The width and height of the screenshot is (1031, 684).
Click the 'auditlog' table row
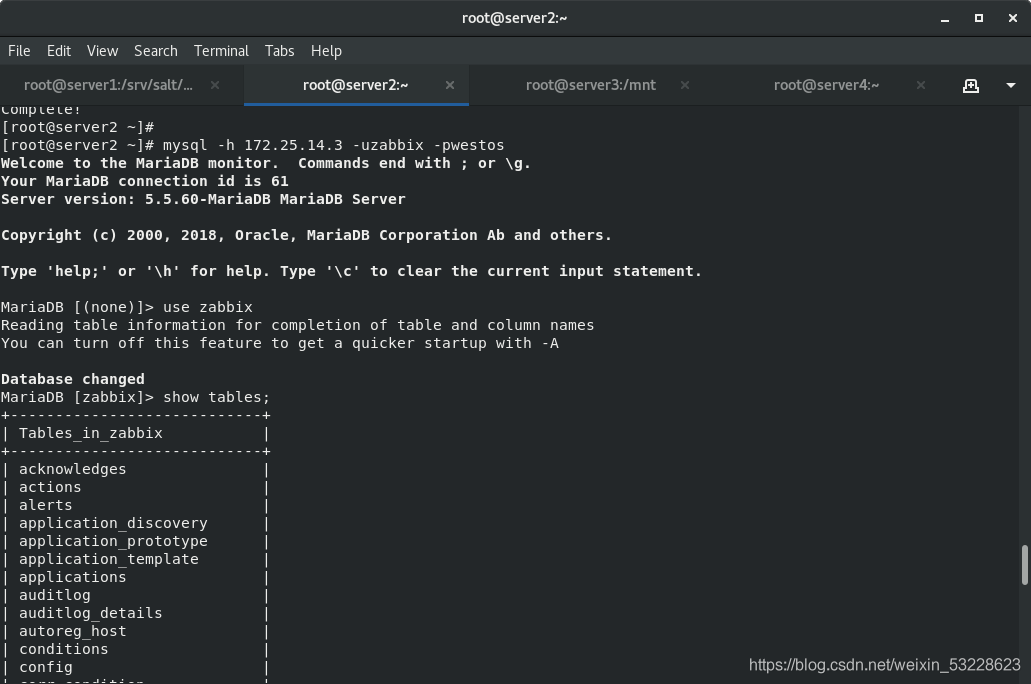pyautogui.click(x=135, y=595)
